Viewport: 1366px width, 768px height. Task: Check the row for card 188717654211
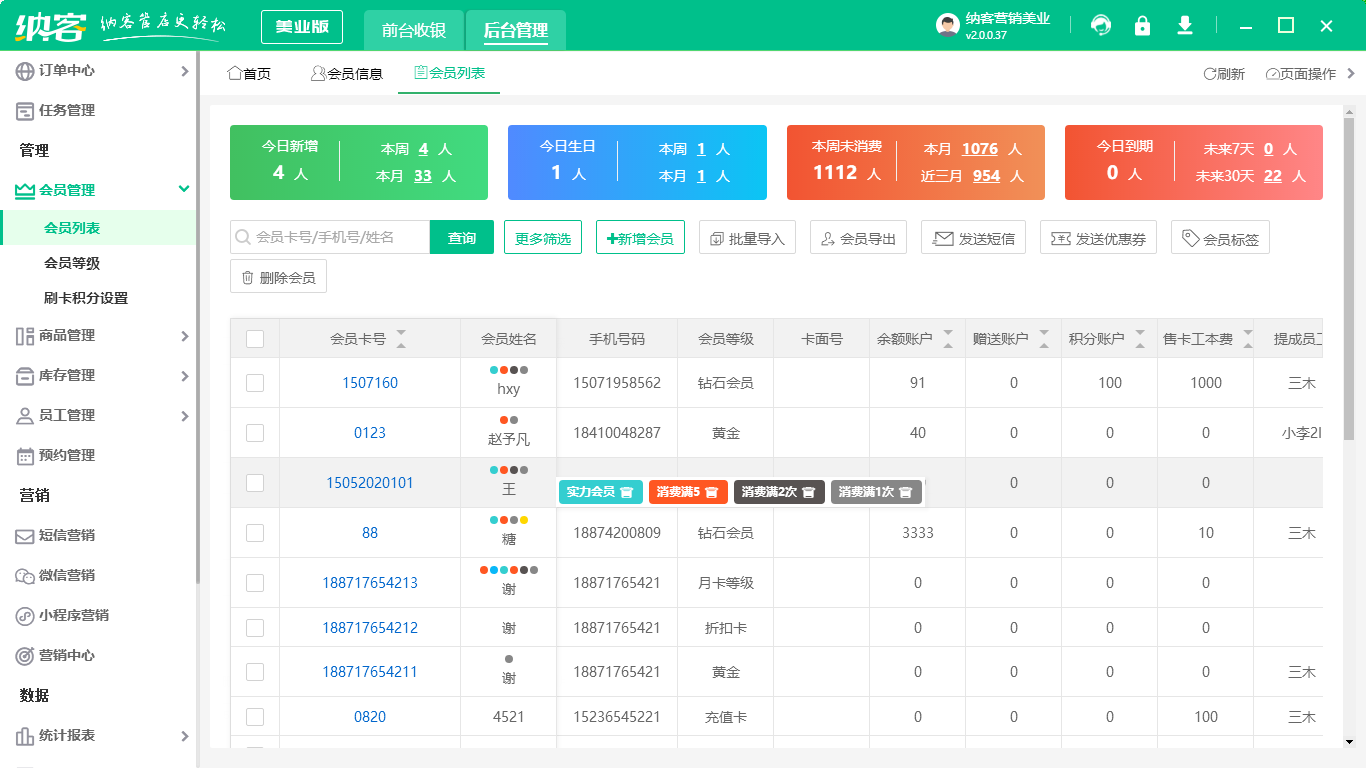click(x=255, y=672)
